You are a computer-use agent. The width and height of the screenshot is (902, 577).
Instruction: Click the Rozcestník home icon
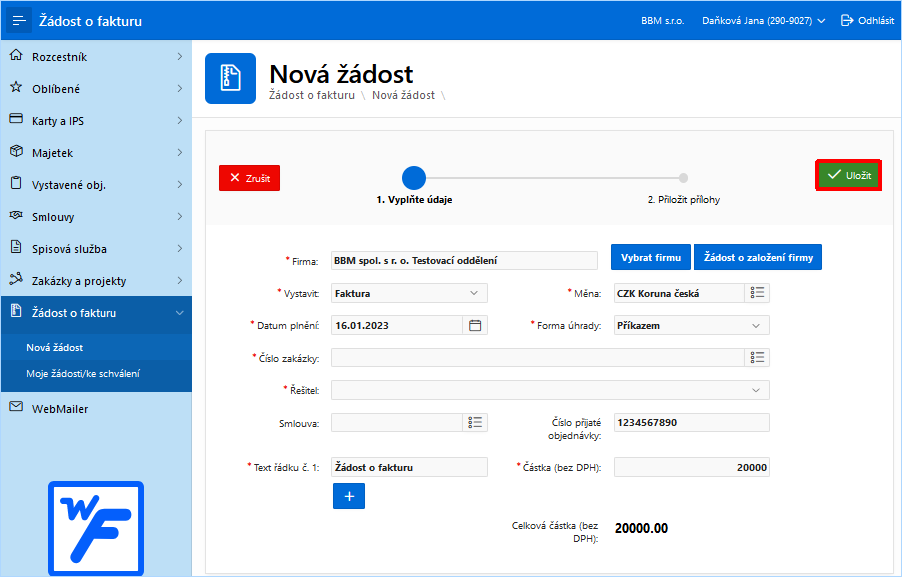point(16,55)
